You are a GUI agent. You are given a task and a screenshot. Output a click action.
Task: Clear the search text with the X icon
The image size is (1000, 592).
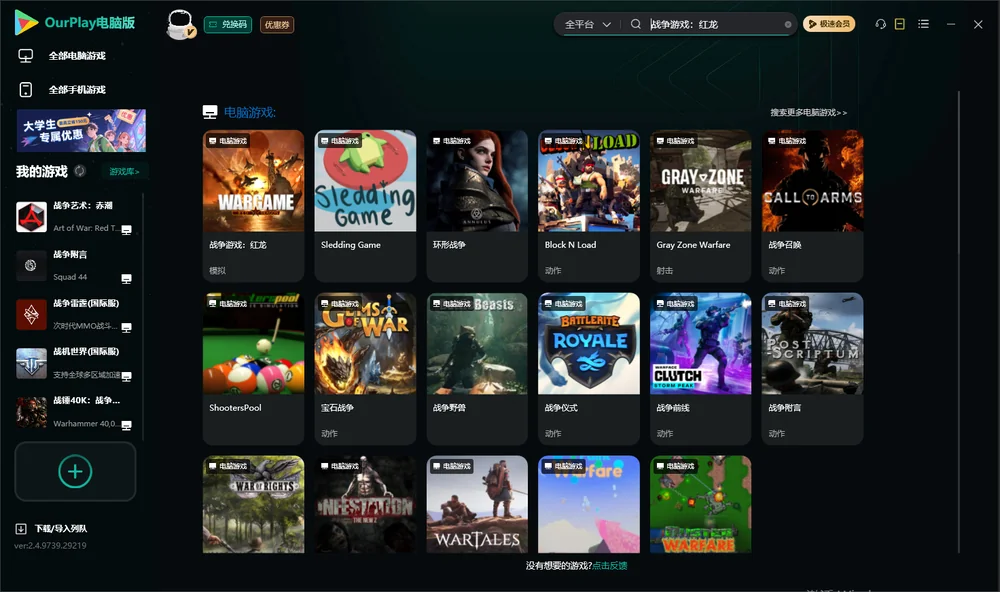click(788, 24)
